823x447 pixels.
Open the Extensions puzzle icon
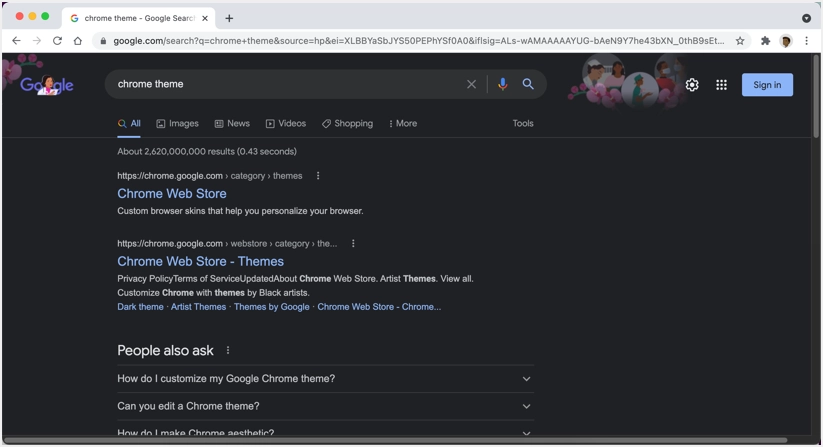(x=765, y=41)
